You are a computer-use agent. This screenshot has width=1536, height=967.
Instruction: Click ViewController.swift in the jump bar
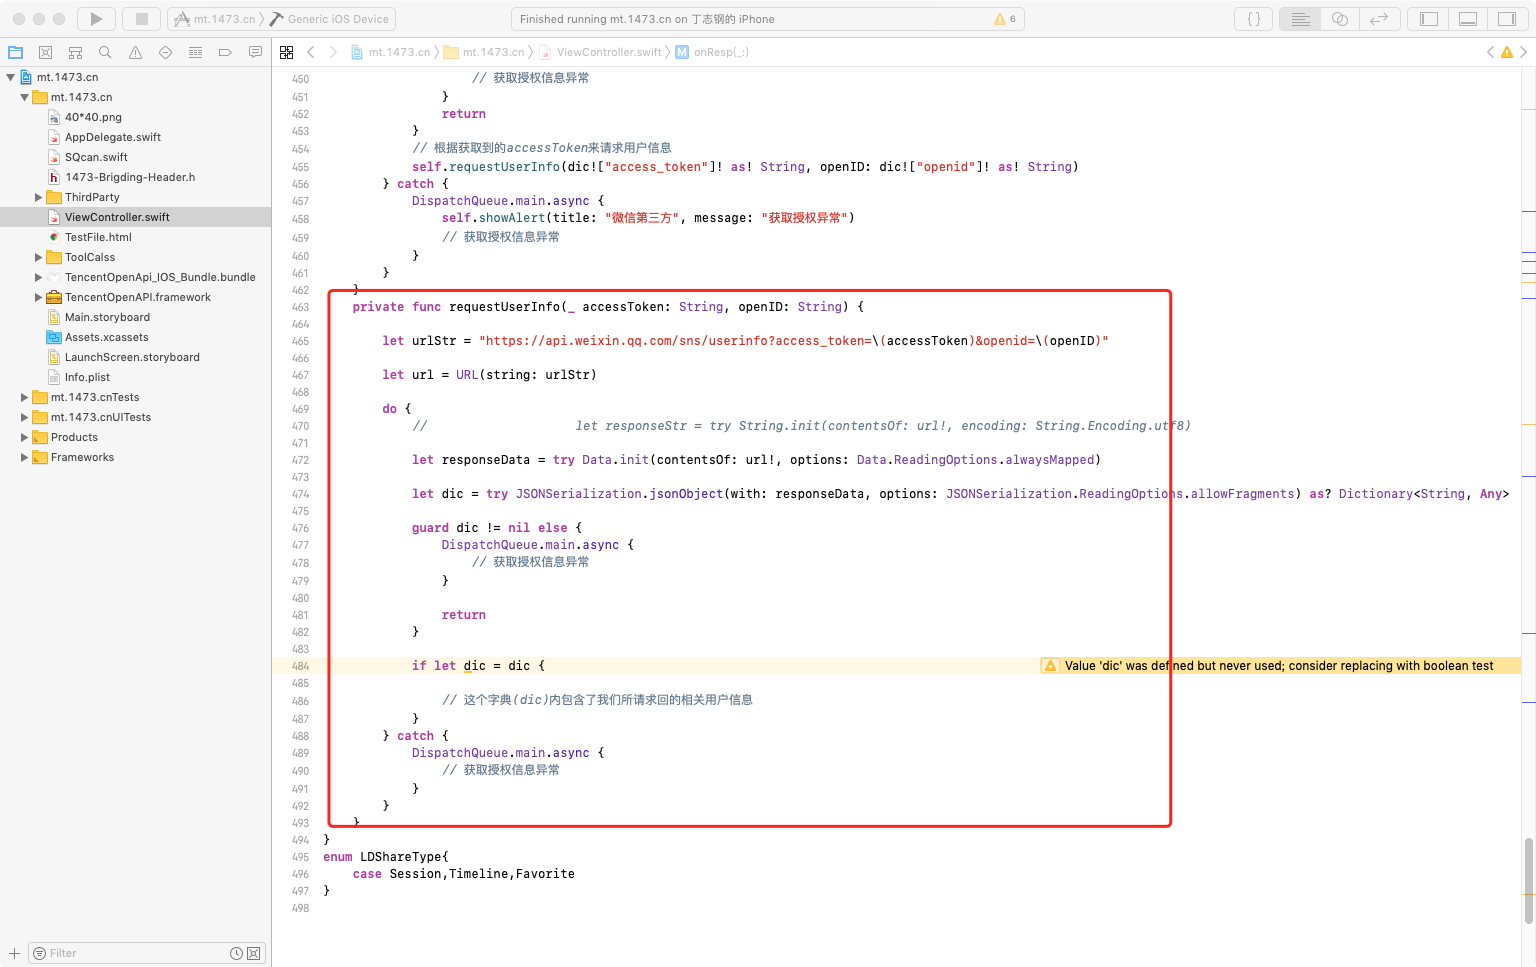[x=600, y=52]
